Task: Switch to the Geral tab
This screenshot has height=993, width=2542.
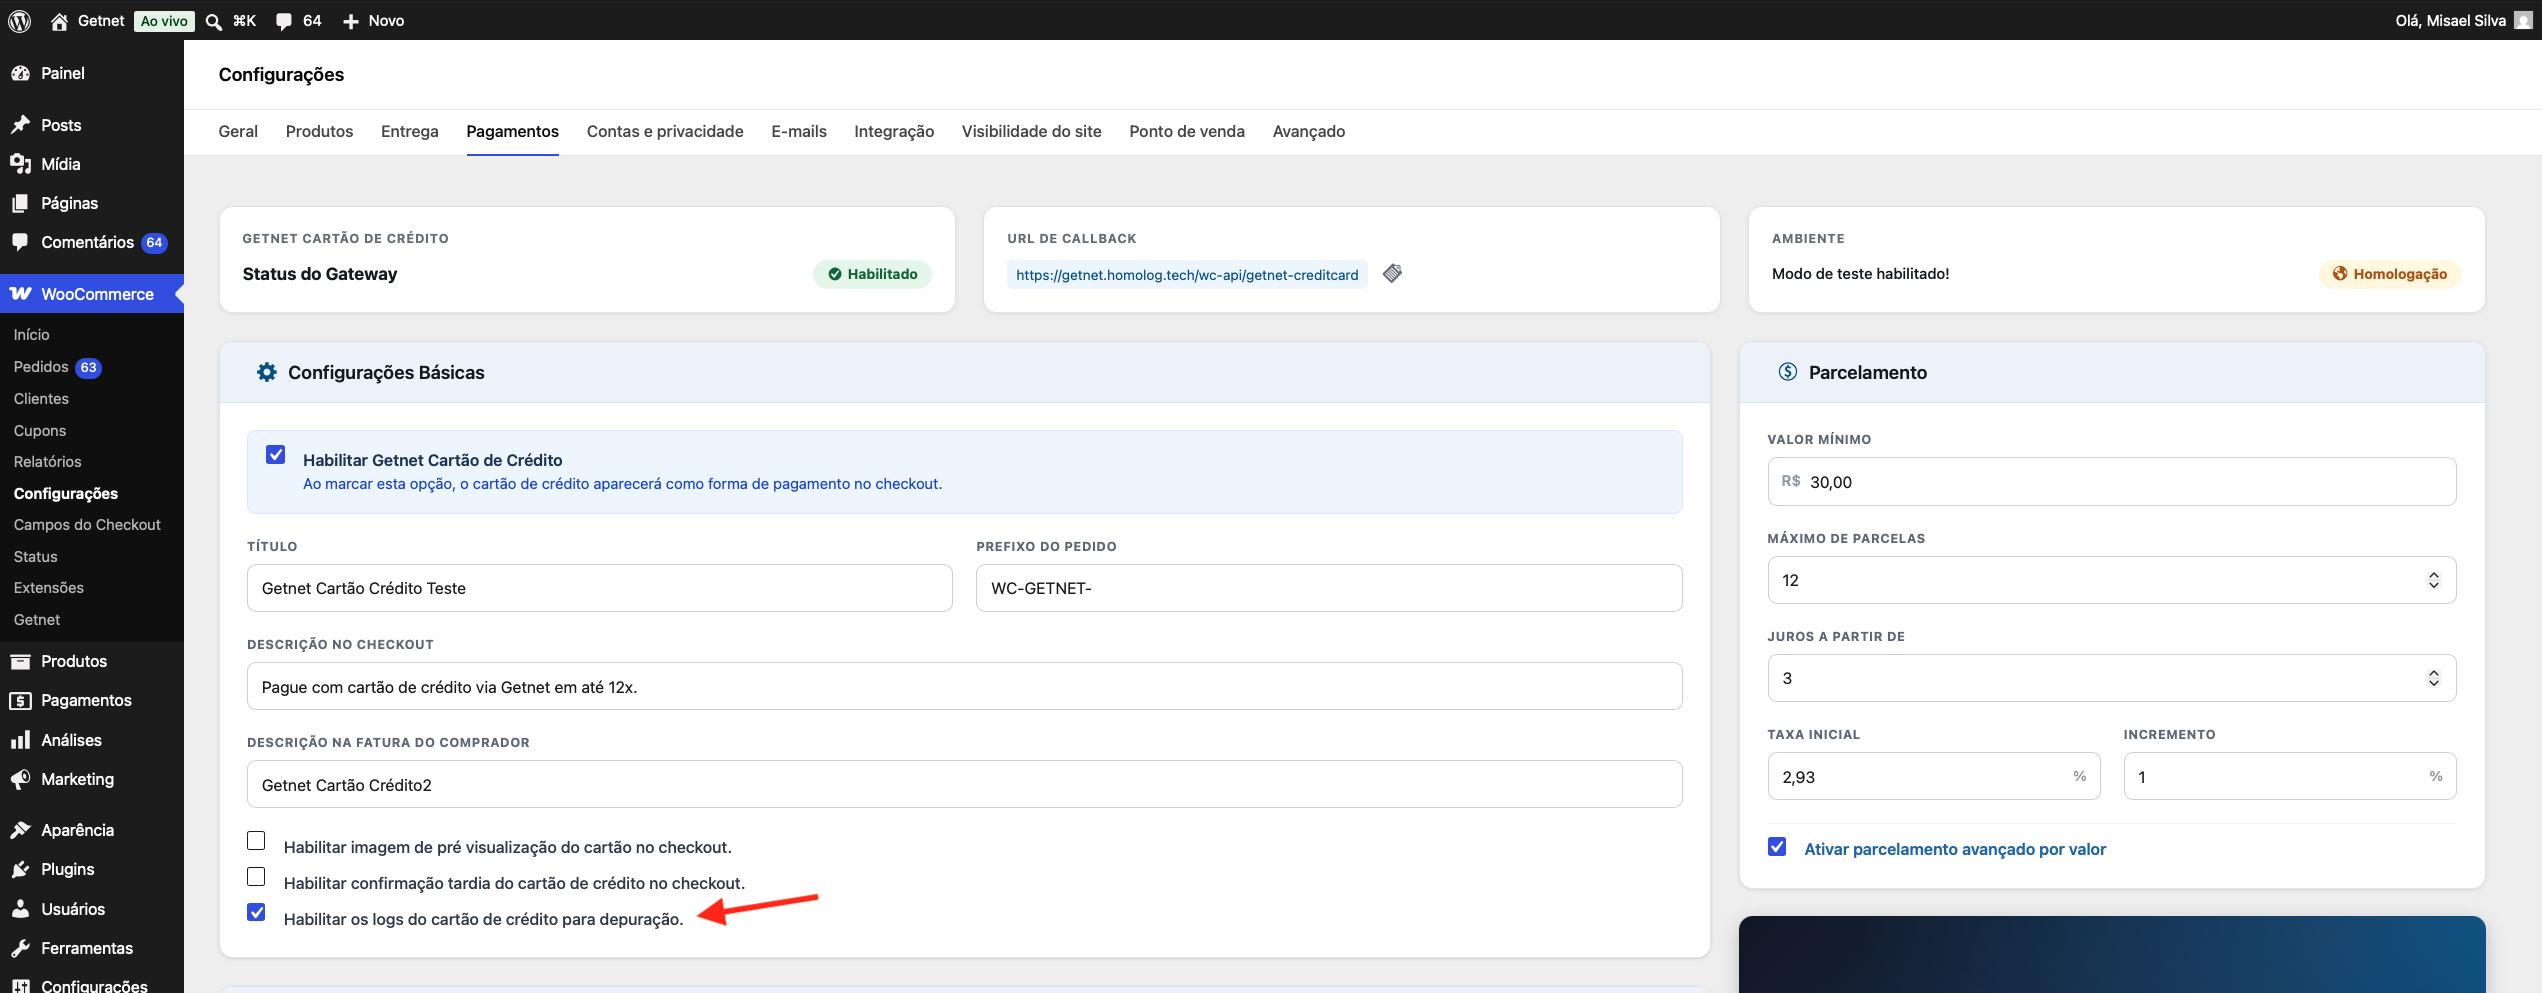Action: click(x=238, y=131)
